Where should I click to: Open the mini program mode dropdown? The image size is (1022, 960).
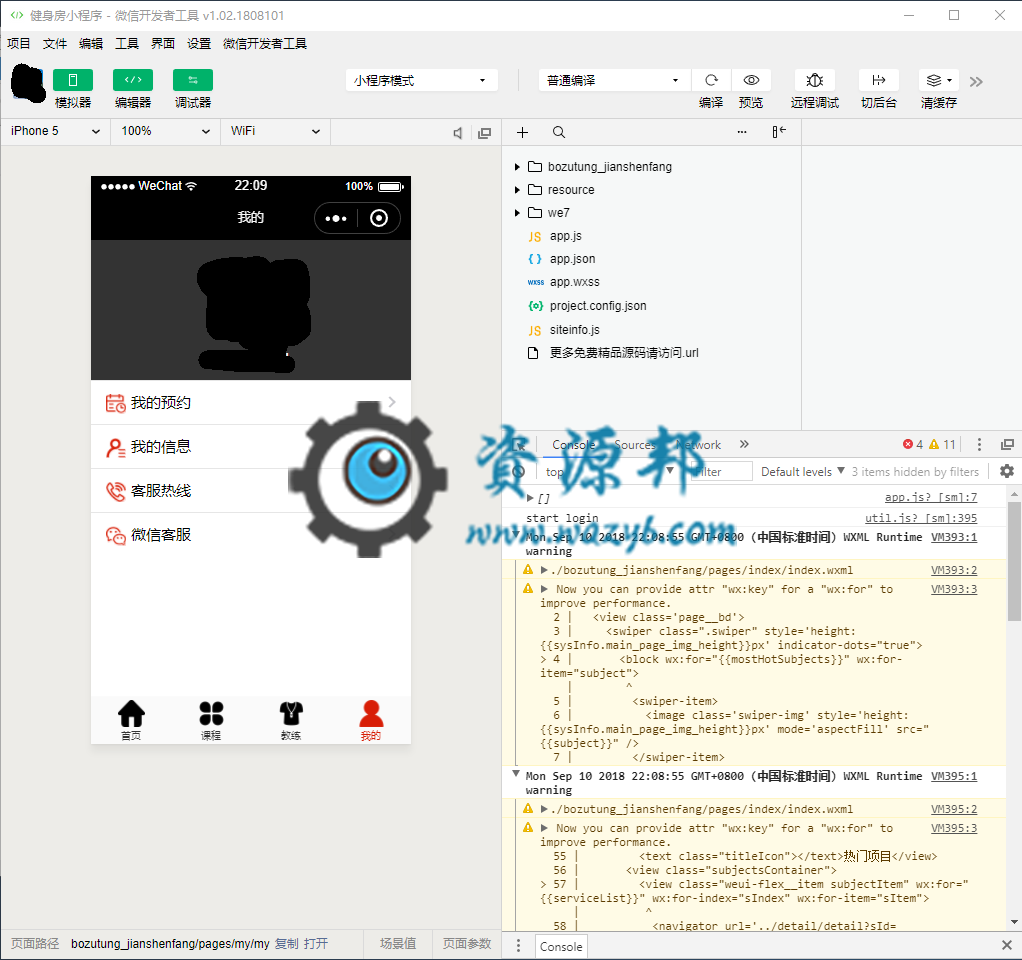coord(421,80)
